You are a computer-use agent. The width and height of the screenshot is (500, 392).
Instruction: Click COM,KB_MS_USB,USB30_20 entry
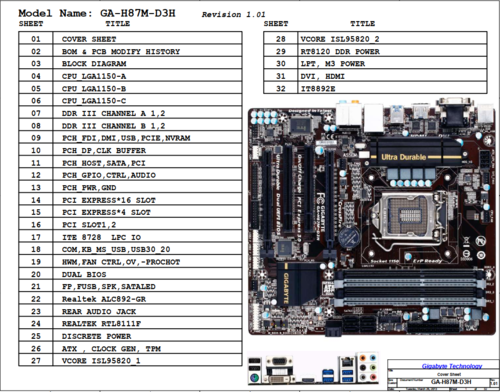pyautogui.click(x=116, y=249)
